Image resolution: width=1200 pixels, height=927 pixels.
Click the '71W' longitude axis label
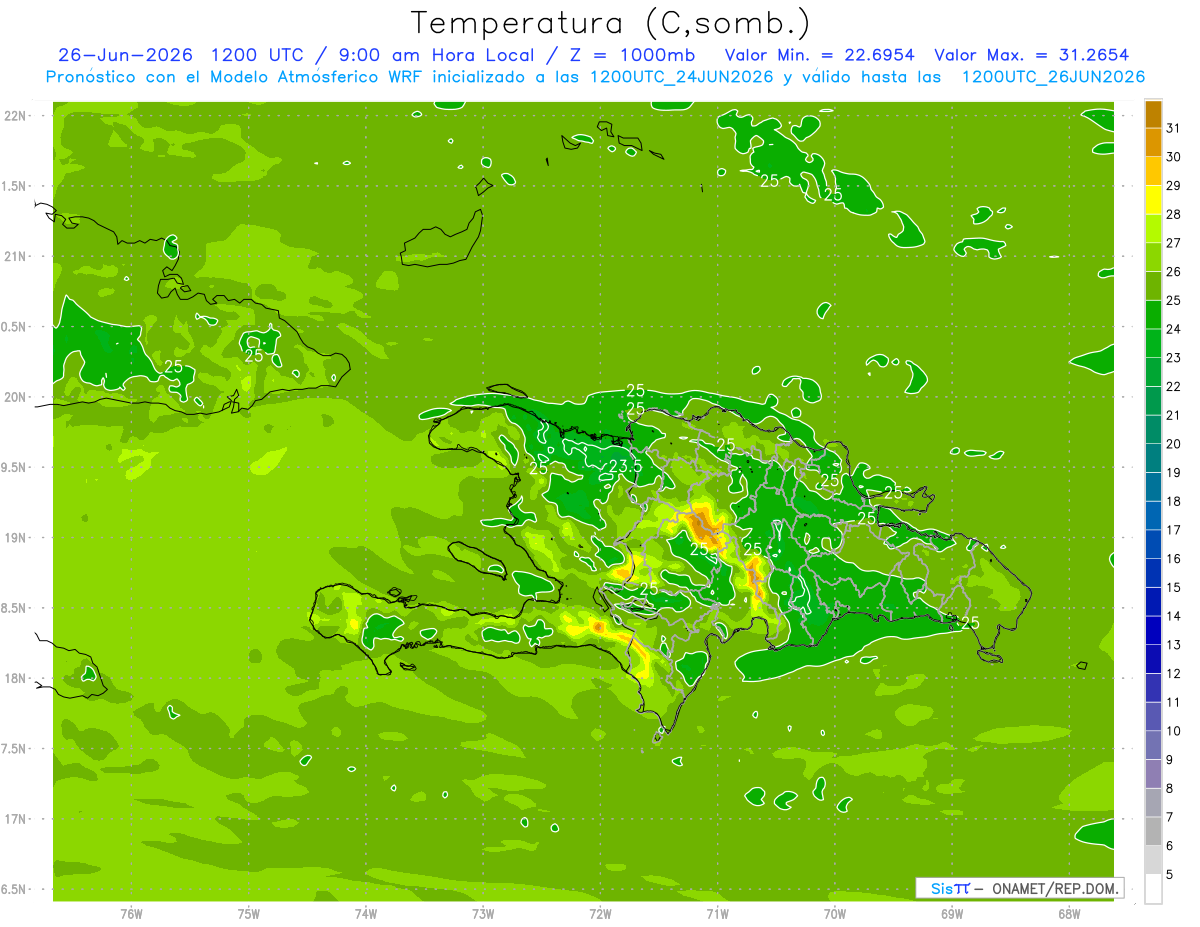click(x=717, y=914)
